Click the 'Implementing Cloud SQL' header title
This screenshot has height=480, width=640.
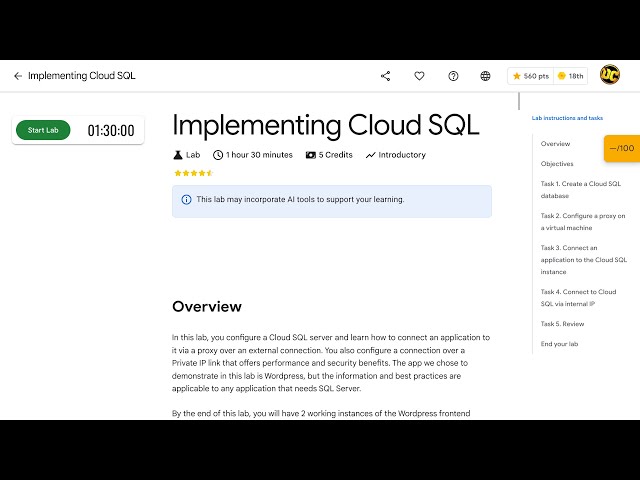coord(82,76)
